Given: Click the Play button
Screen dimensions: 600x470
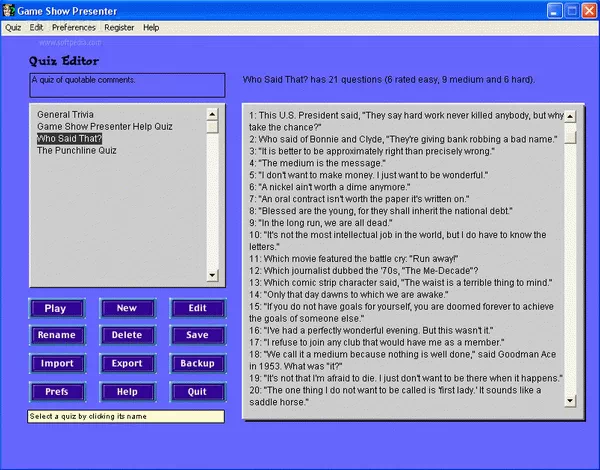Looking at the screenshot, I should [x=55, y=308].
